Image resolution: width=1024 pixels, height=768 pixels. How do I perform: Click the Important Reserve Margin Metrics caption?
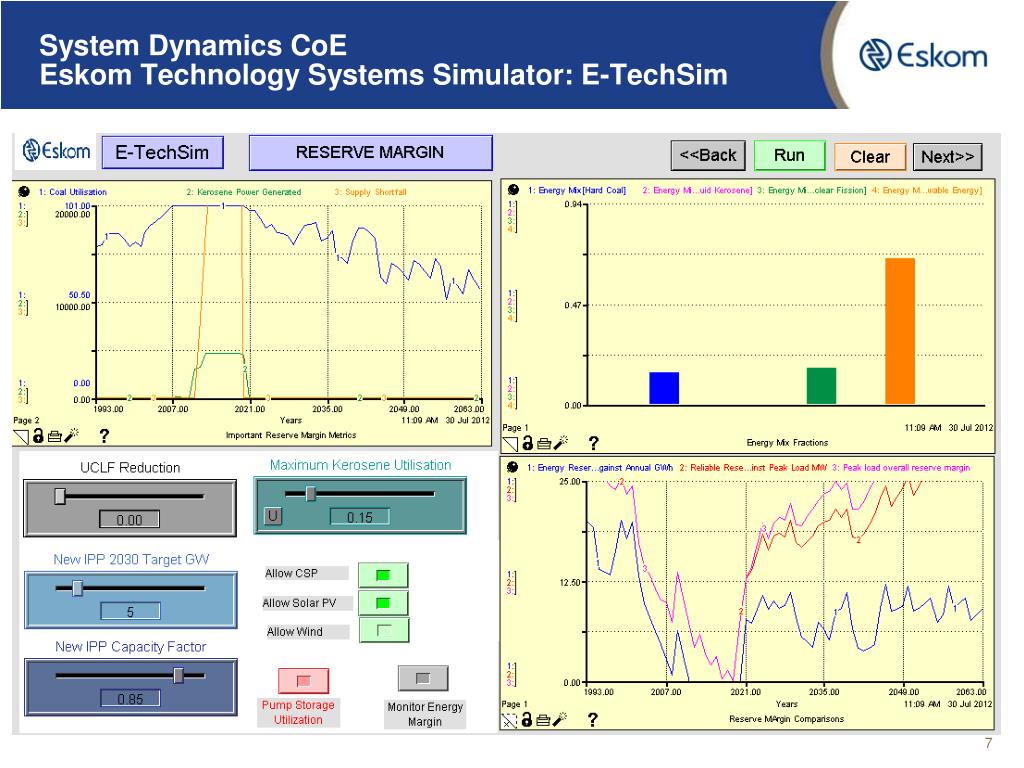pos(291,435)
